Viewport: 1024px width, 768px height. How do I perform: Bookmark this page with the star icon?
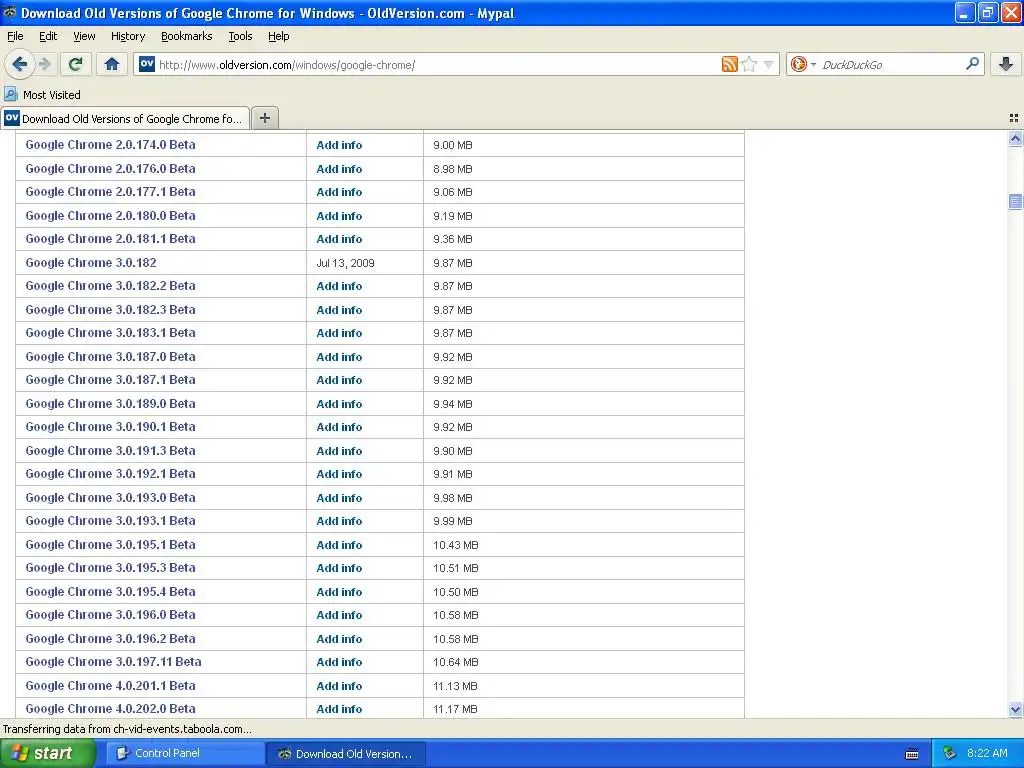[749, 64]
